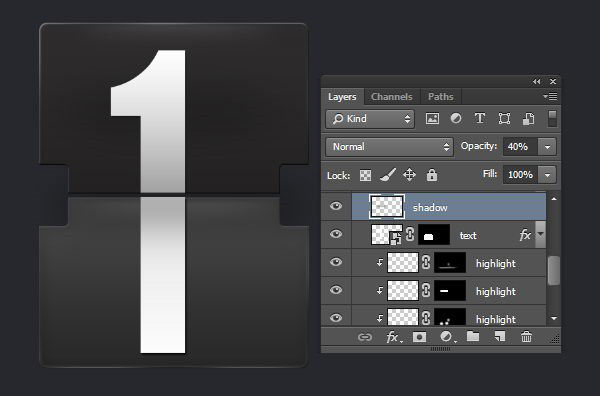Click the second highlight layer mask thumbnail

[x=450, y=290]
